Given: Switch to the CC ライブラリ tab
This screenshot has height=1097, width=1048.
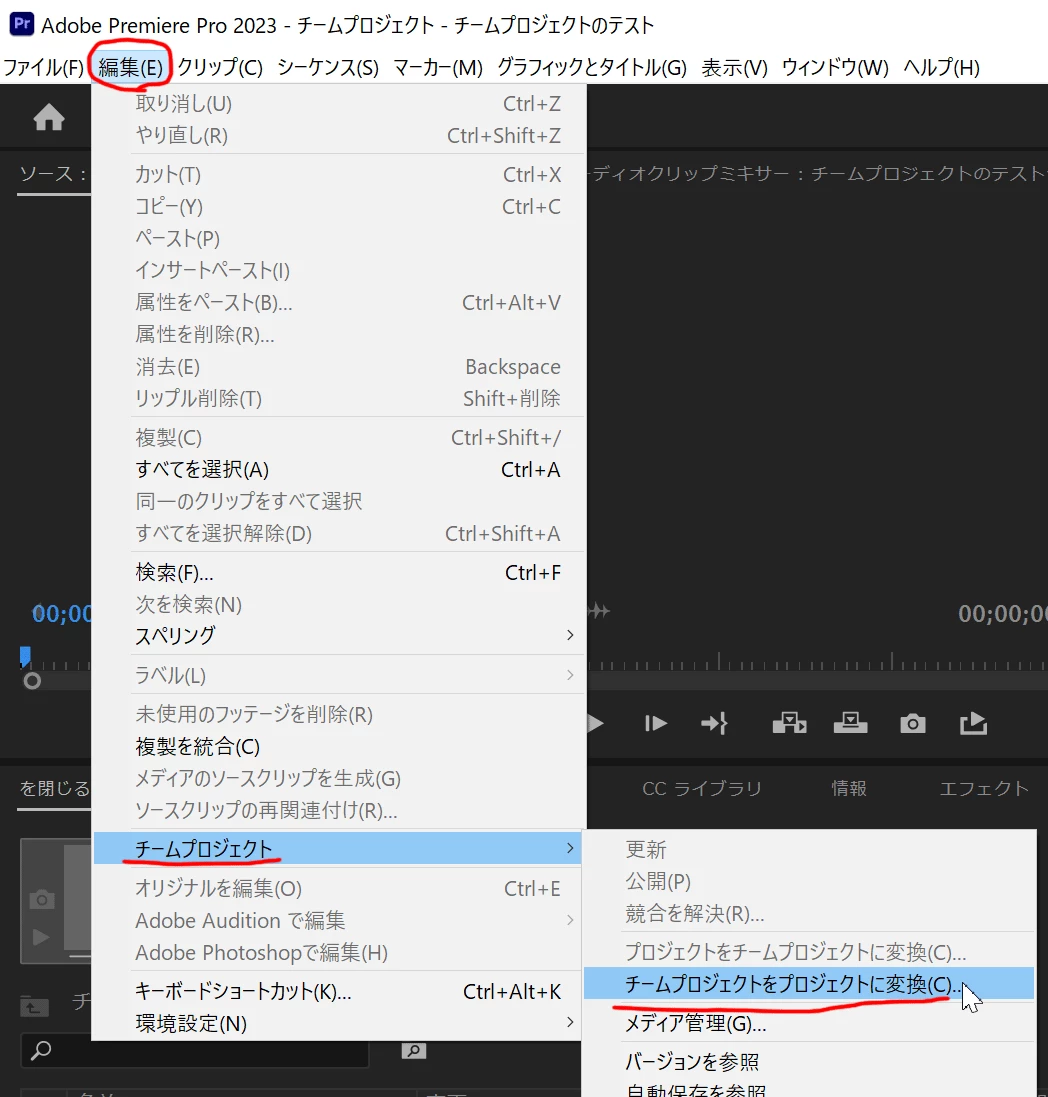Looking at the screenshot, I should (702, 788).
